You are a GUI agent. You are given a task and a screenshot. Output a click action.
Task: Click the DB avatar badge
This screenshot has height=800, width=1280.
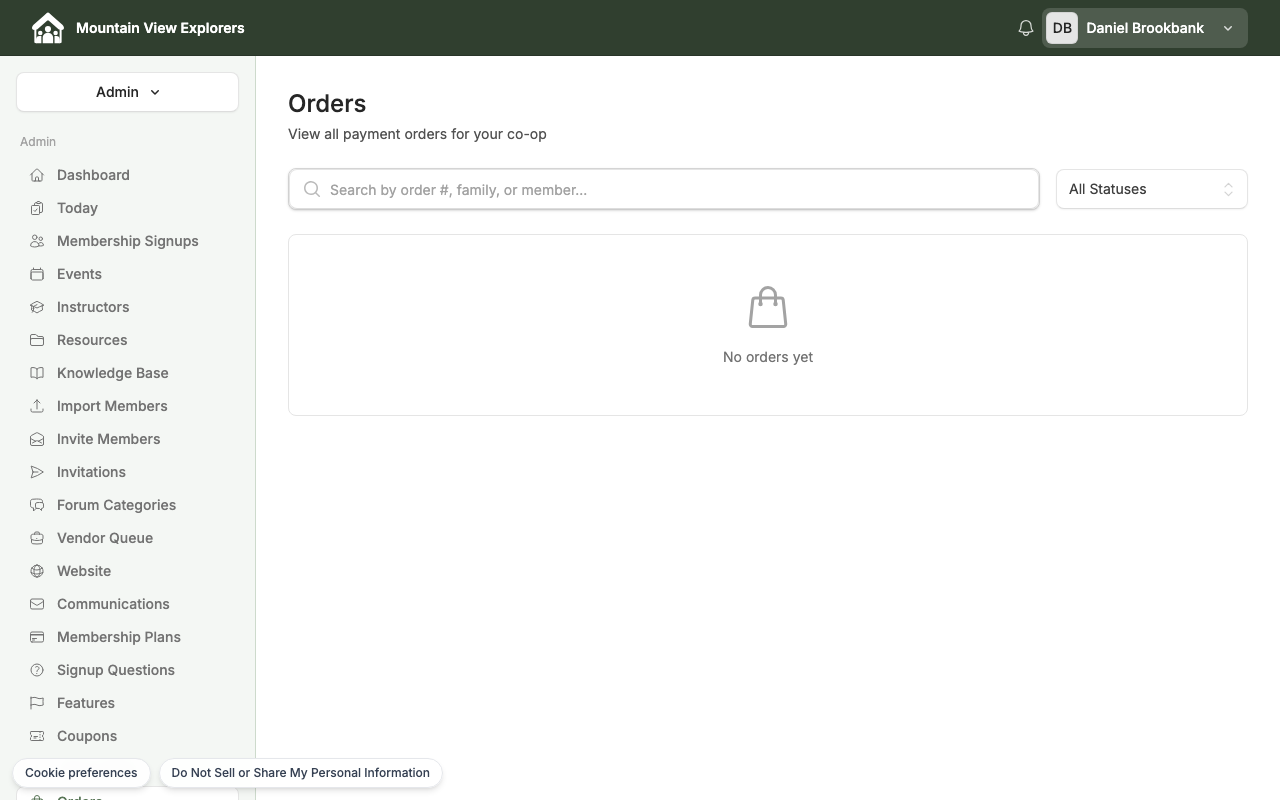(x=1062, y=28)
